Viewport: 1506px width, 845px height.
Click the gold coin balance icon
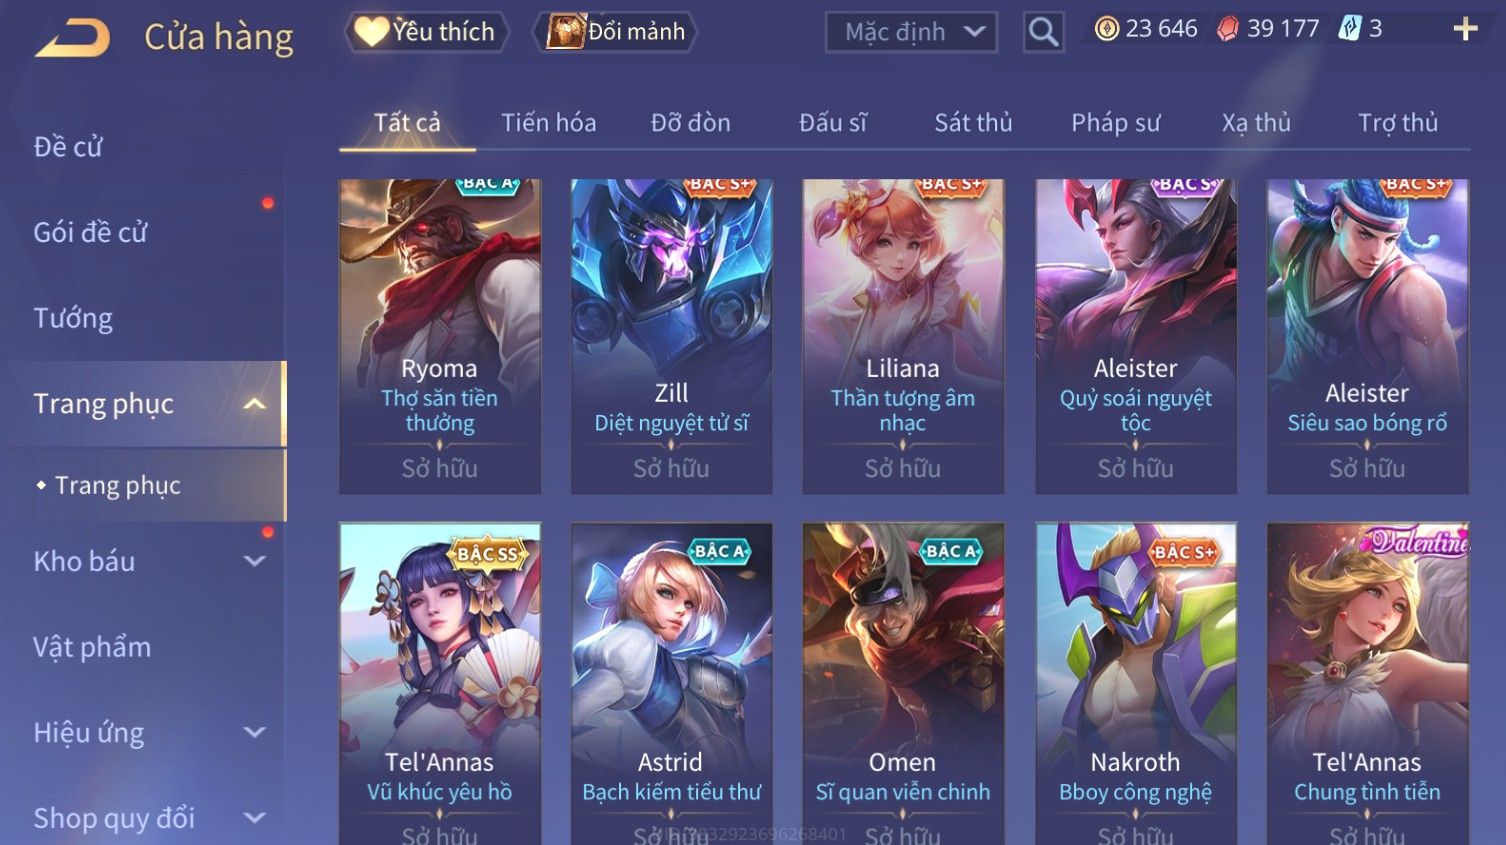(x=1106, y=29)
